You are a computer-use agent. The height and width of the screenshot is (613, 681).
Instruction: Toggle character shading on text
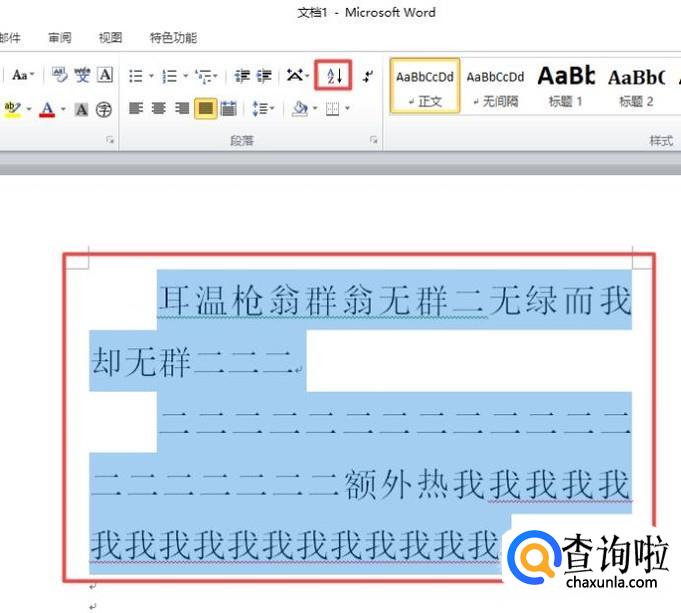[x=82, y=109]
